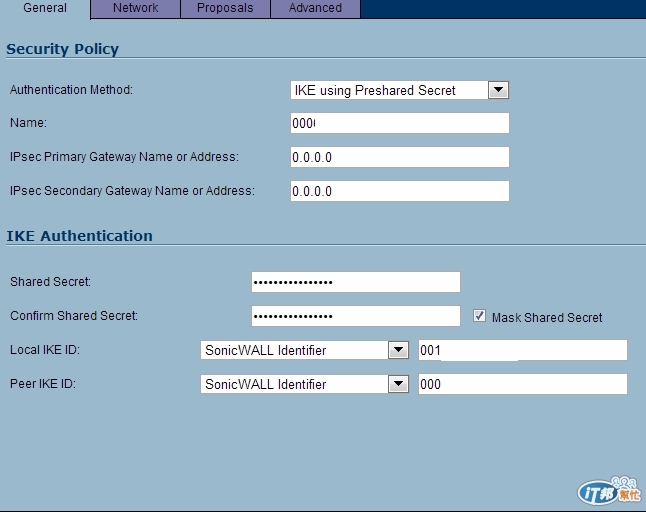Click the Shared Secret password field
The width and height of the screenshot is (646, 512).
(x=356, y=282)
